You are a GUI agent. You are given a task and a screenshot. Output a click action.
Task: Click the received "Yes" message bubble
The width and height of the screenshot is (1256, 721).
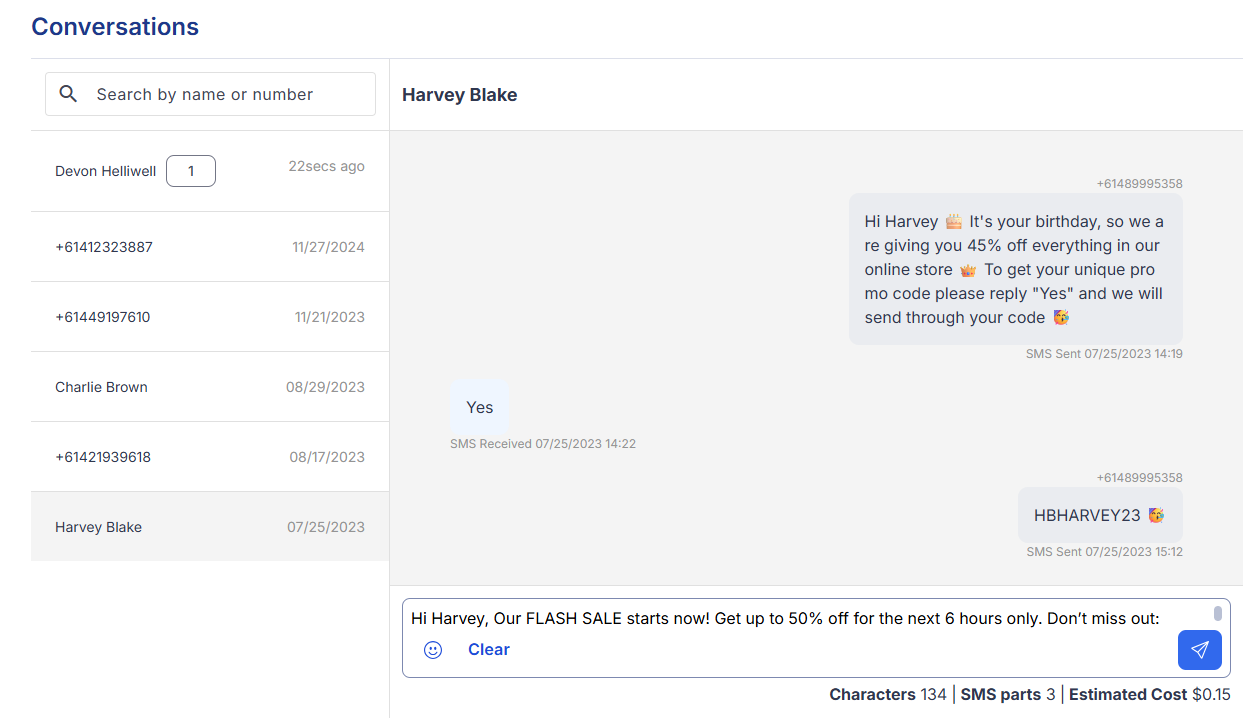pos(479,407)
